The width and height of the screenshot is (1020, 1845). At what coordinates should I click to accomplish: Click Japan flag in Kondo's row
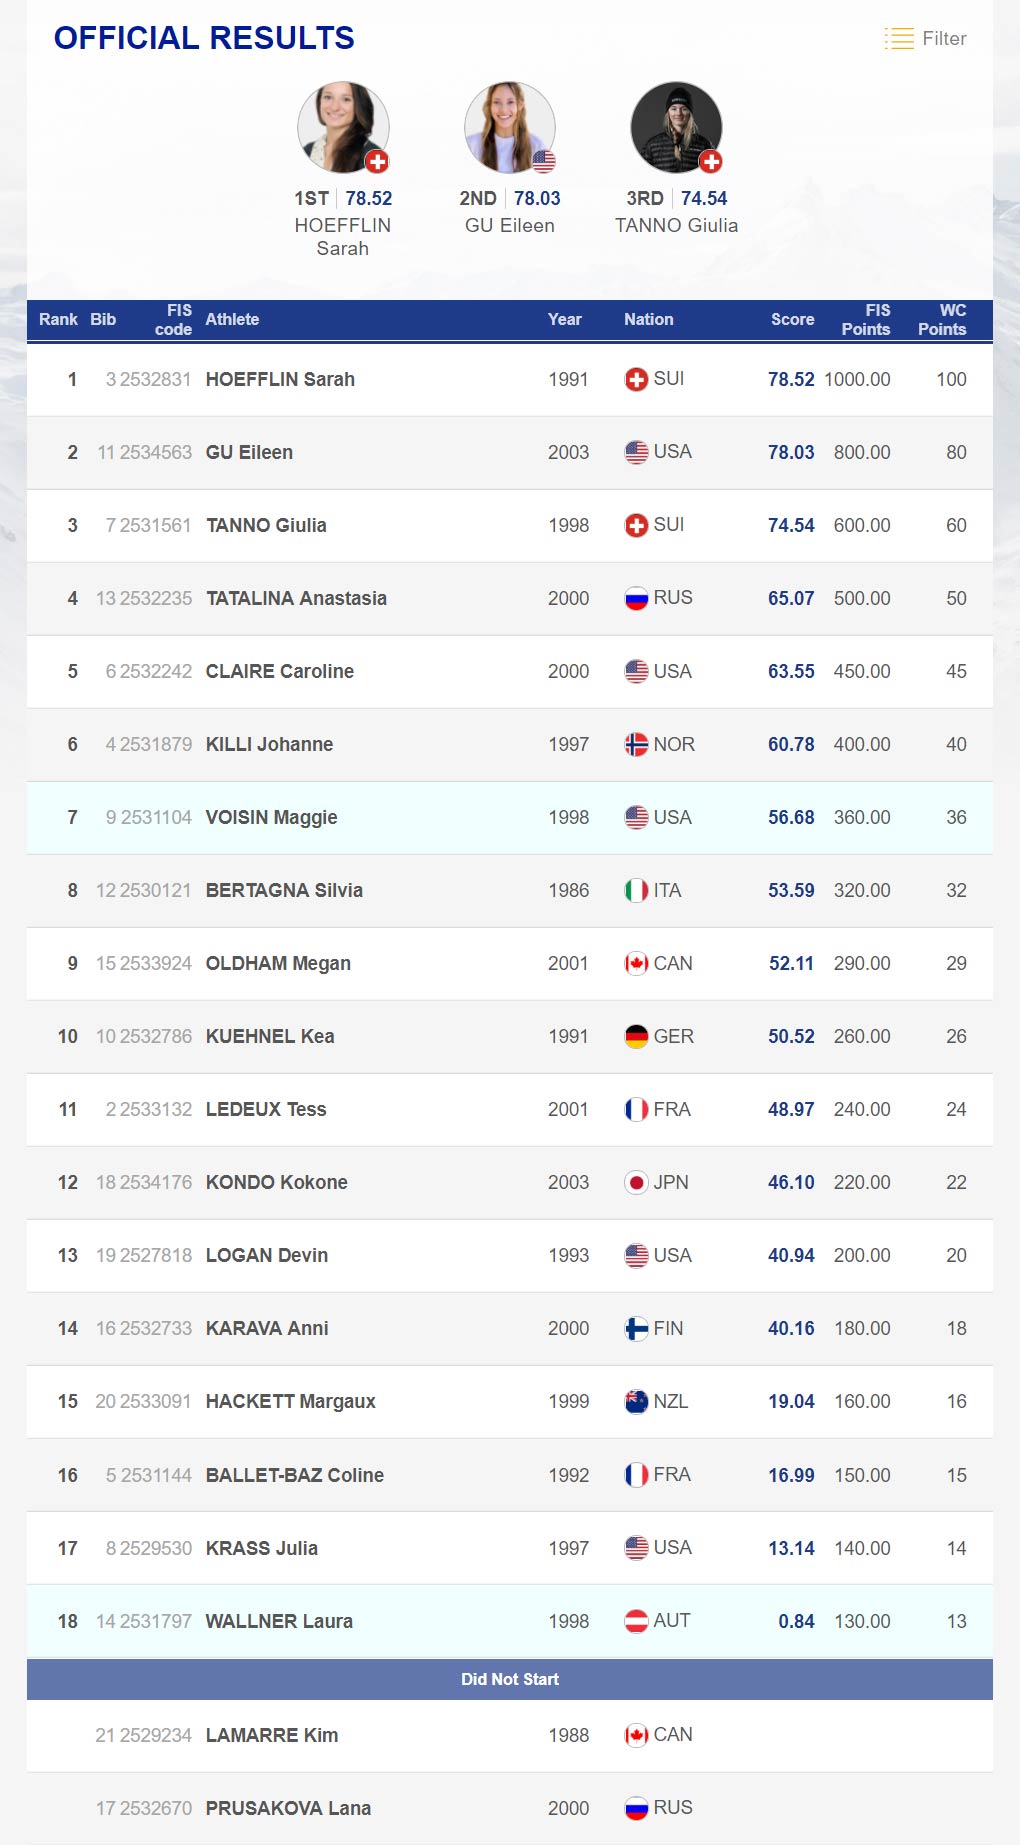[636, 1183]
